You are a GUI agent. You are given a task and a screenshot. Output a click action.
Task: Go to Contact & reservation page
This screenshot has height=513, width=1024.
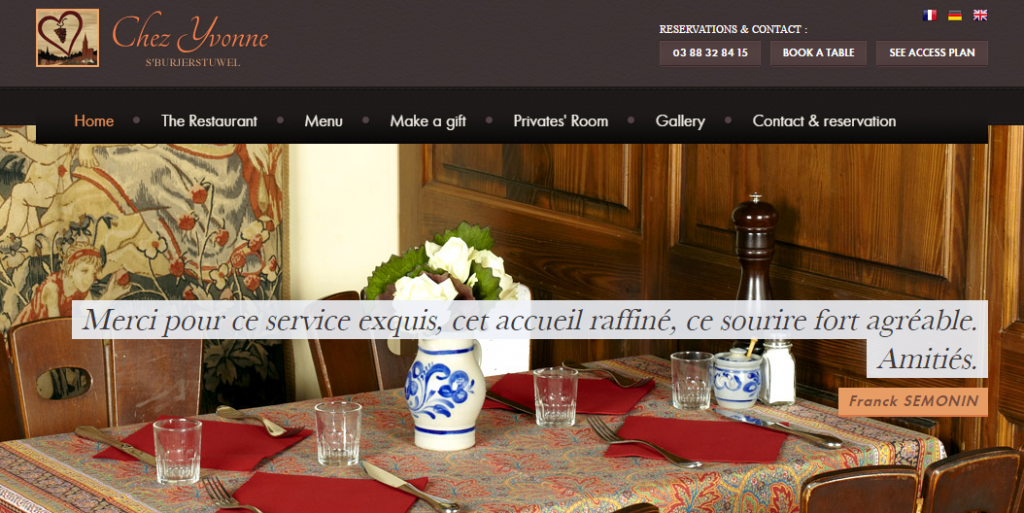[x=824, y=121]
